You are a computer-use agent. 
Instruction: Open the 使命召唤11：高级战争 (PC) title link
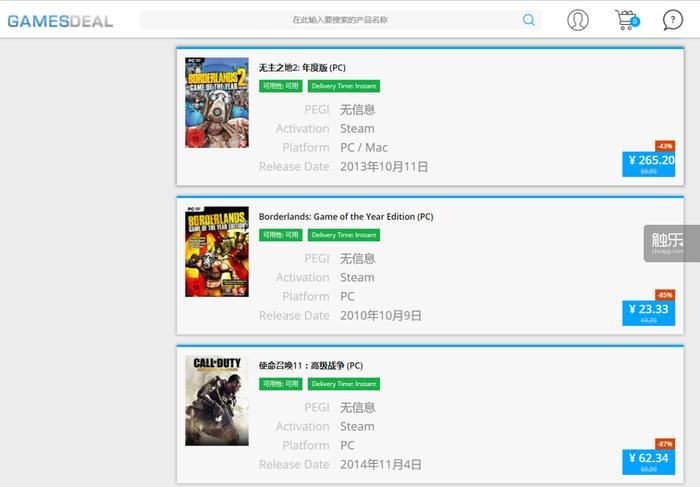pyautogui.click(x=311, y=366)
